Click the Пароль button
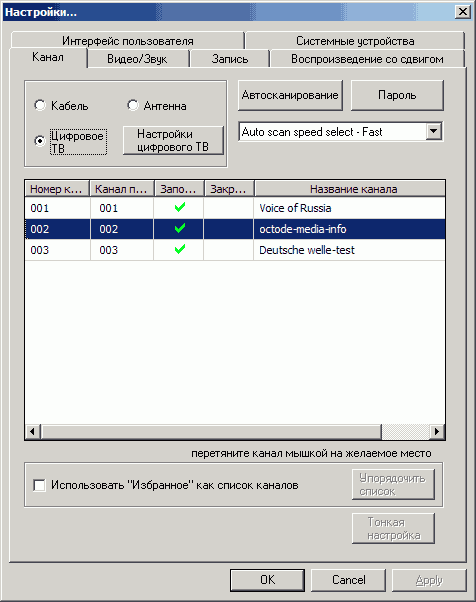The width and height of the screenshot is (476, 602). tap(397, 95)
